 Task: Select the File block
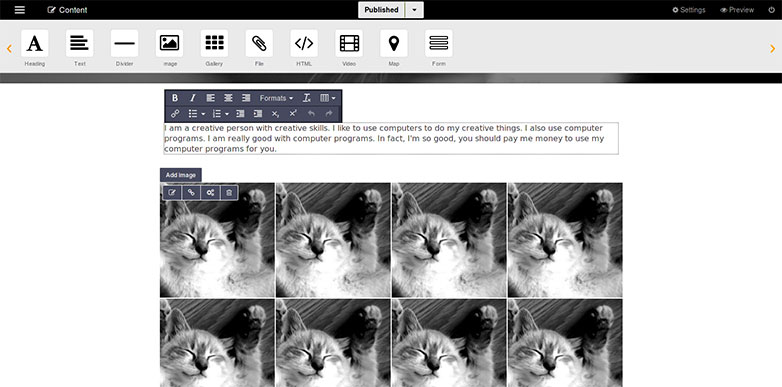[x=259, y=43]
